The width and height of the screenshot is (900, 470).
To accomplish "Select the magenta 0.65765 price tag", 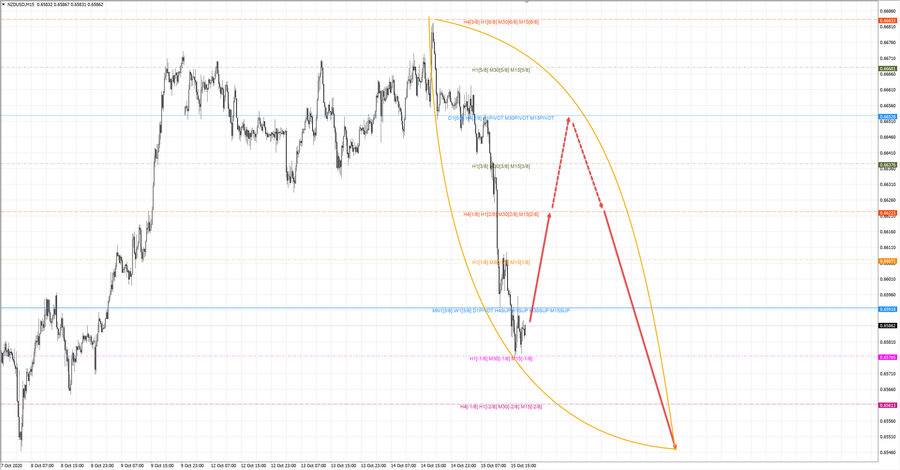I will coord(887,358).
